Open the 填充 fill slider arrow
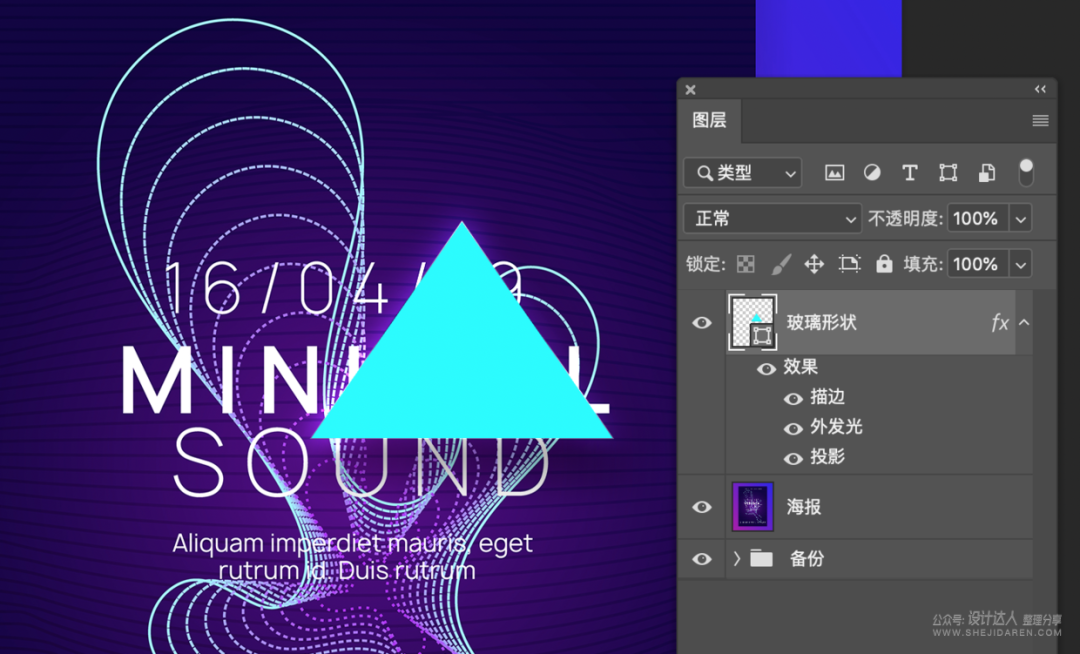The height and width of the screenshot is (654, 1080). pyautogui.click(x=1021, y=264)
